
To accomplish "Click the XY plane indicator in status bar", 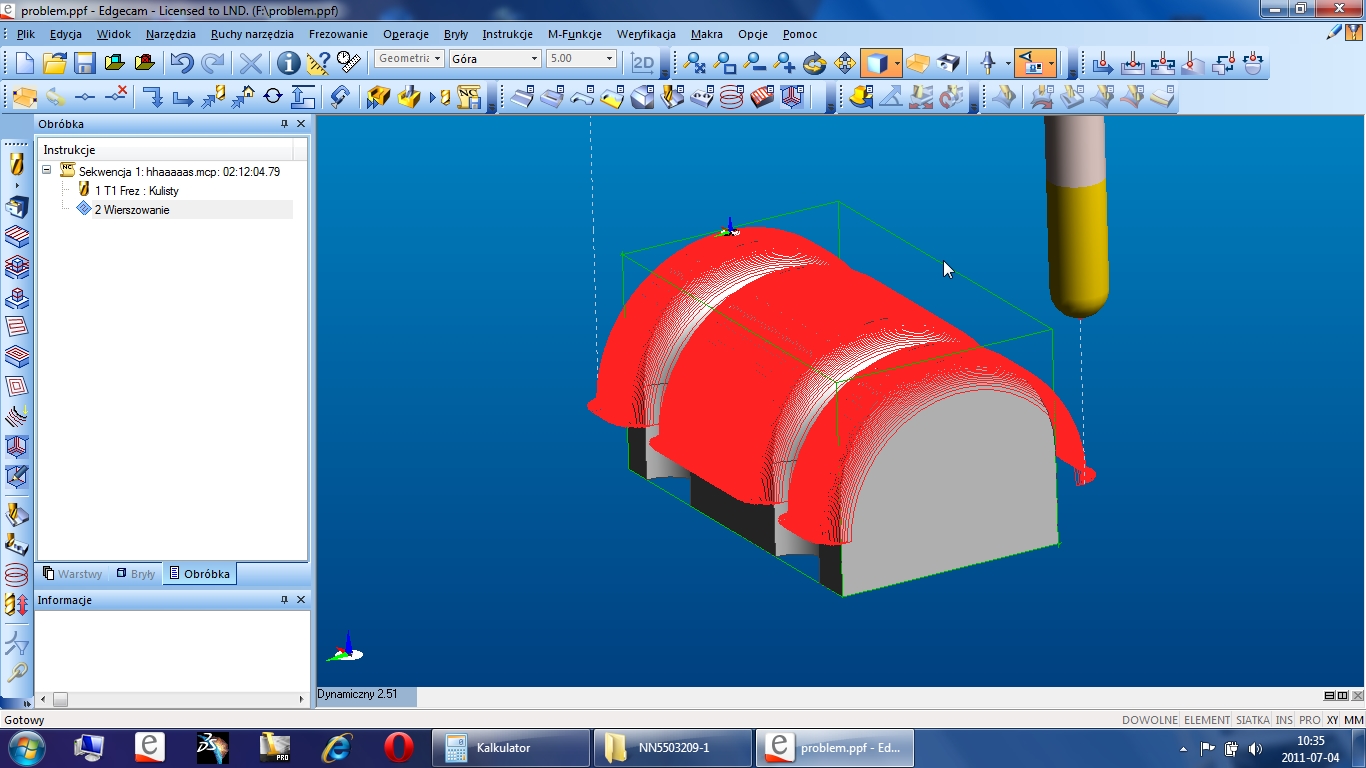I will 1332,720.
